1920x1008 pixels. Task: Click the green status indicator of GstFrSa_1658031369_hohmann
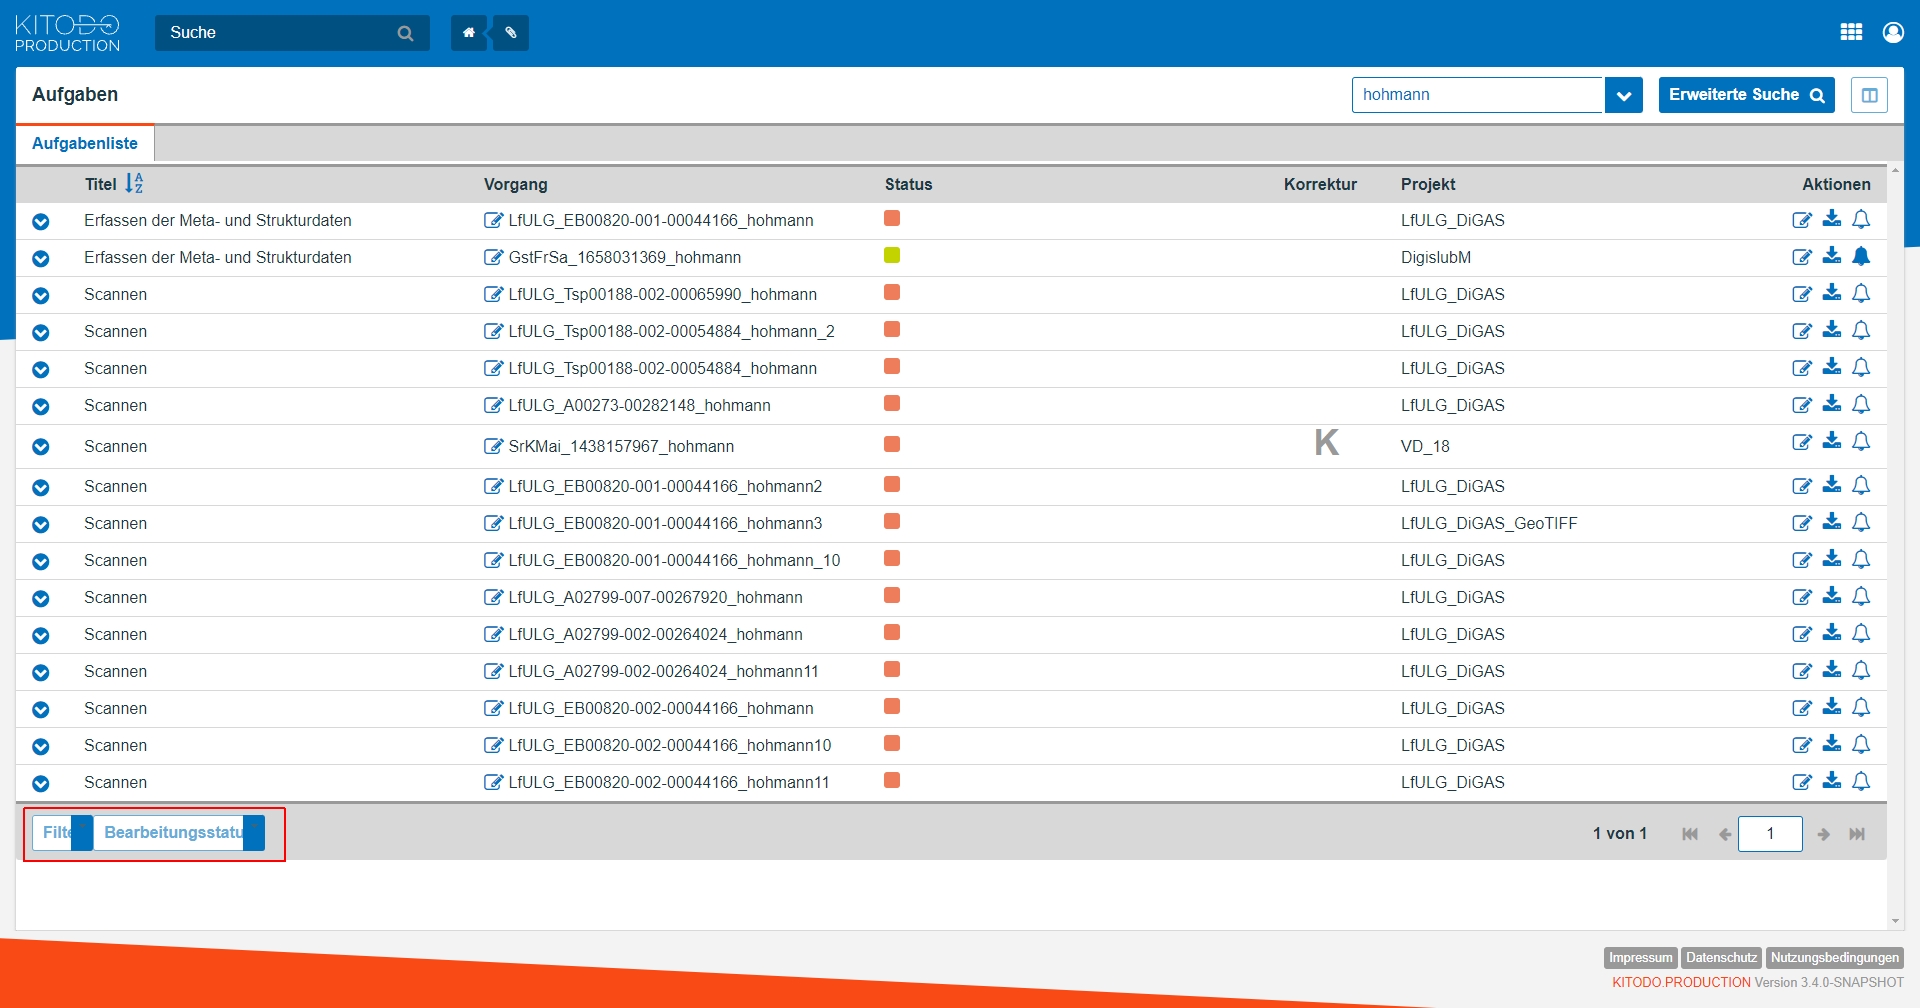coord(893,255)
